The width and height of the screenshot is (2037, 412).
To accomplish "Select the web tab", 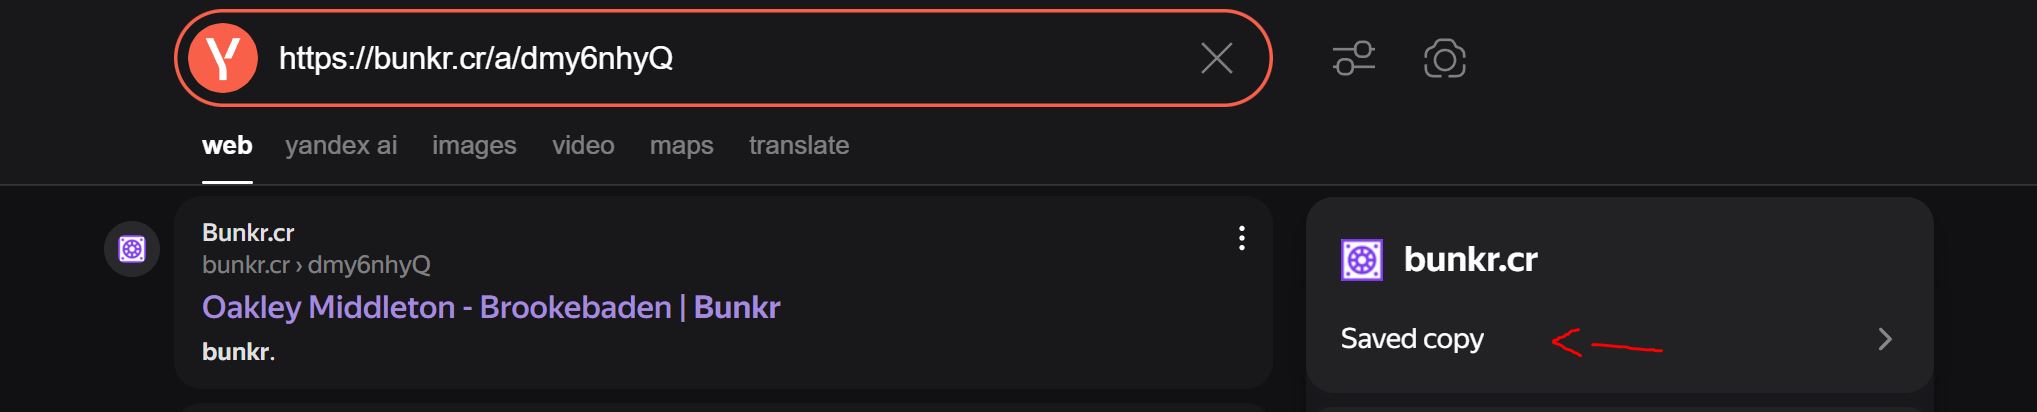I will pos(227,146).
